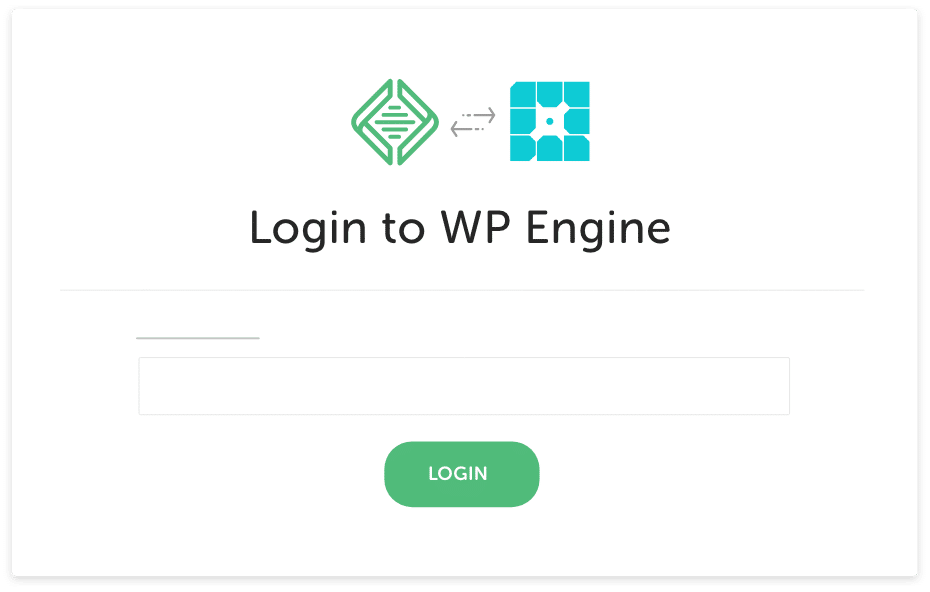Click top-left square of WP Engine logo
Image resolution: width=930 pixels, height=592 pixels.
click(x=523, y=94)
